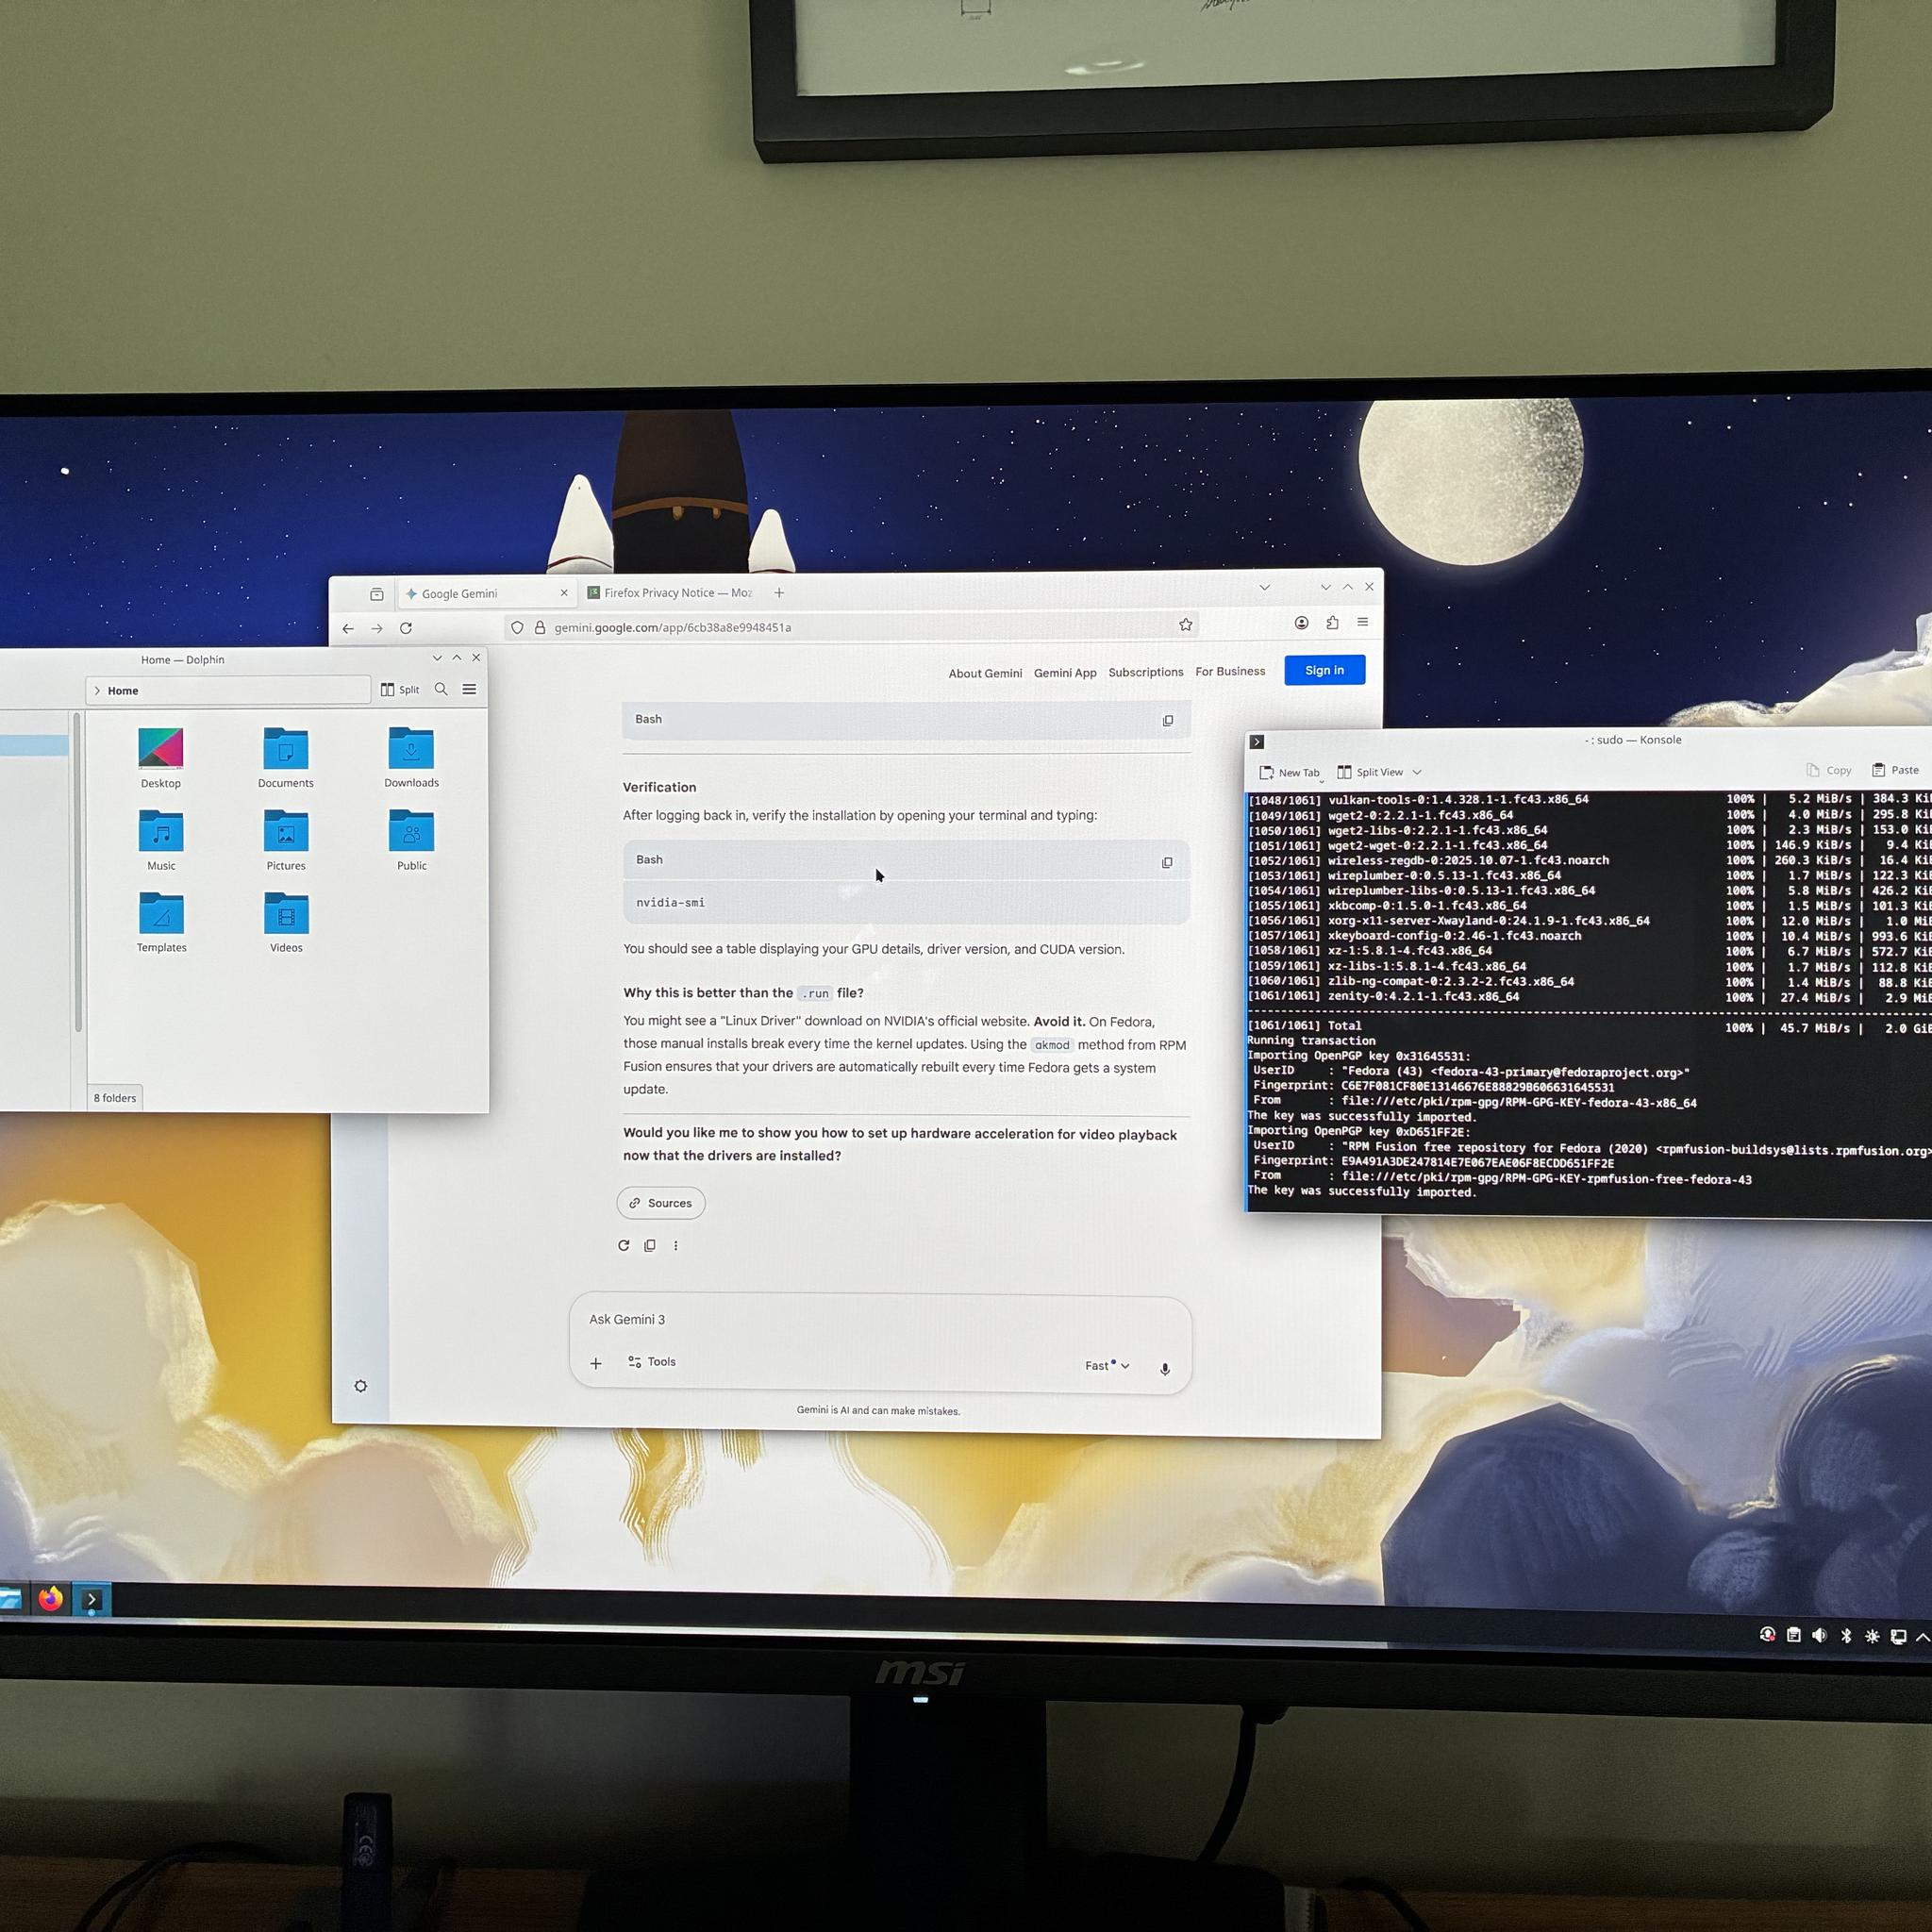Screen dimensions: 1932x1932
Task: Select the Documents folder in Dolphin
Action: (x=286, y=758)
